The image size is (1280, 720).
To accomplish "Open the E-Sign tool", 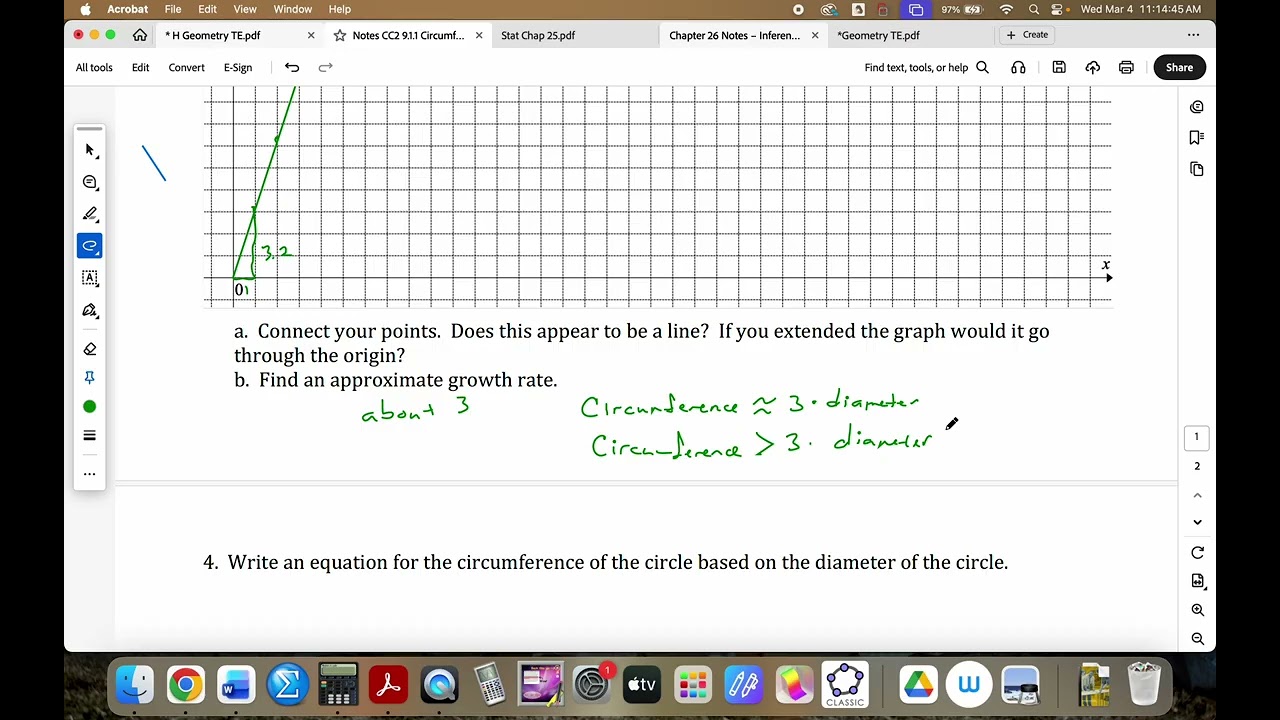I will (x=238, y=67).
